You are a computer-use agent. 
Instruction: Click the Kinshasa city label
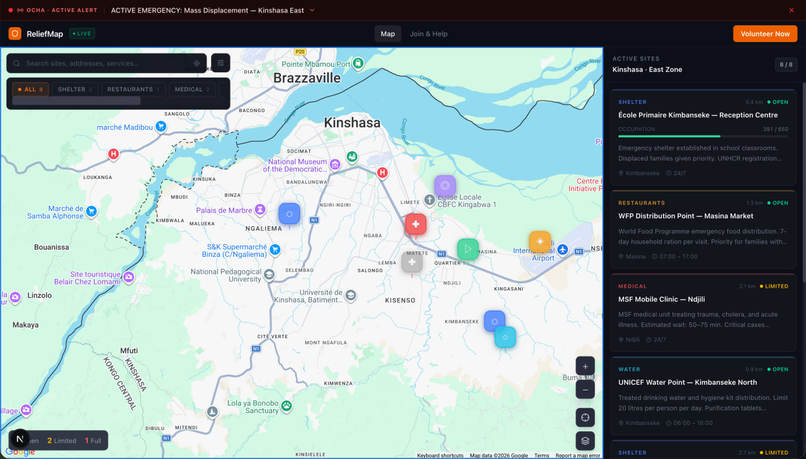click(x=352, y=122)
